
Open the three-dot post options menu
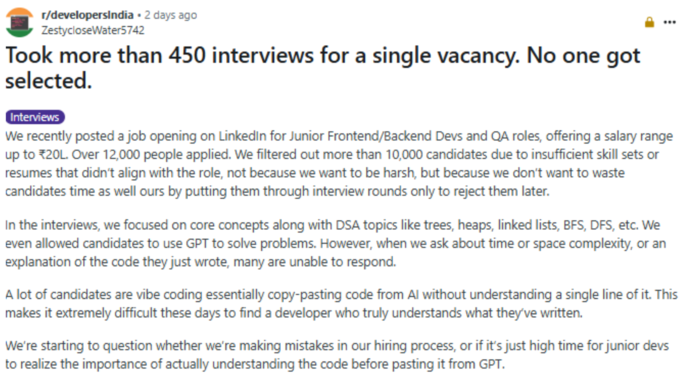tap(670, 22)
